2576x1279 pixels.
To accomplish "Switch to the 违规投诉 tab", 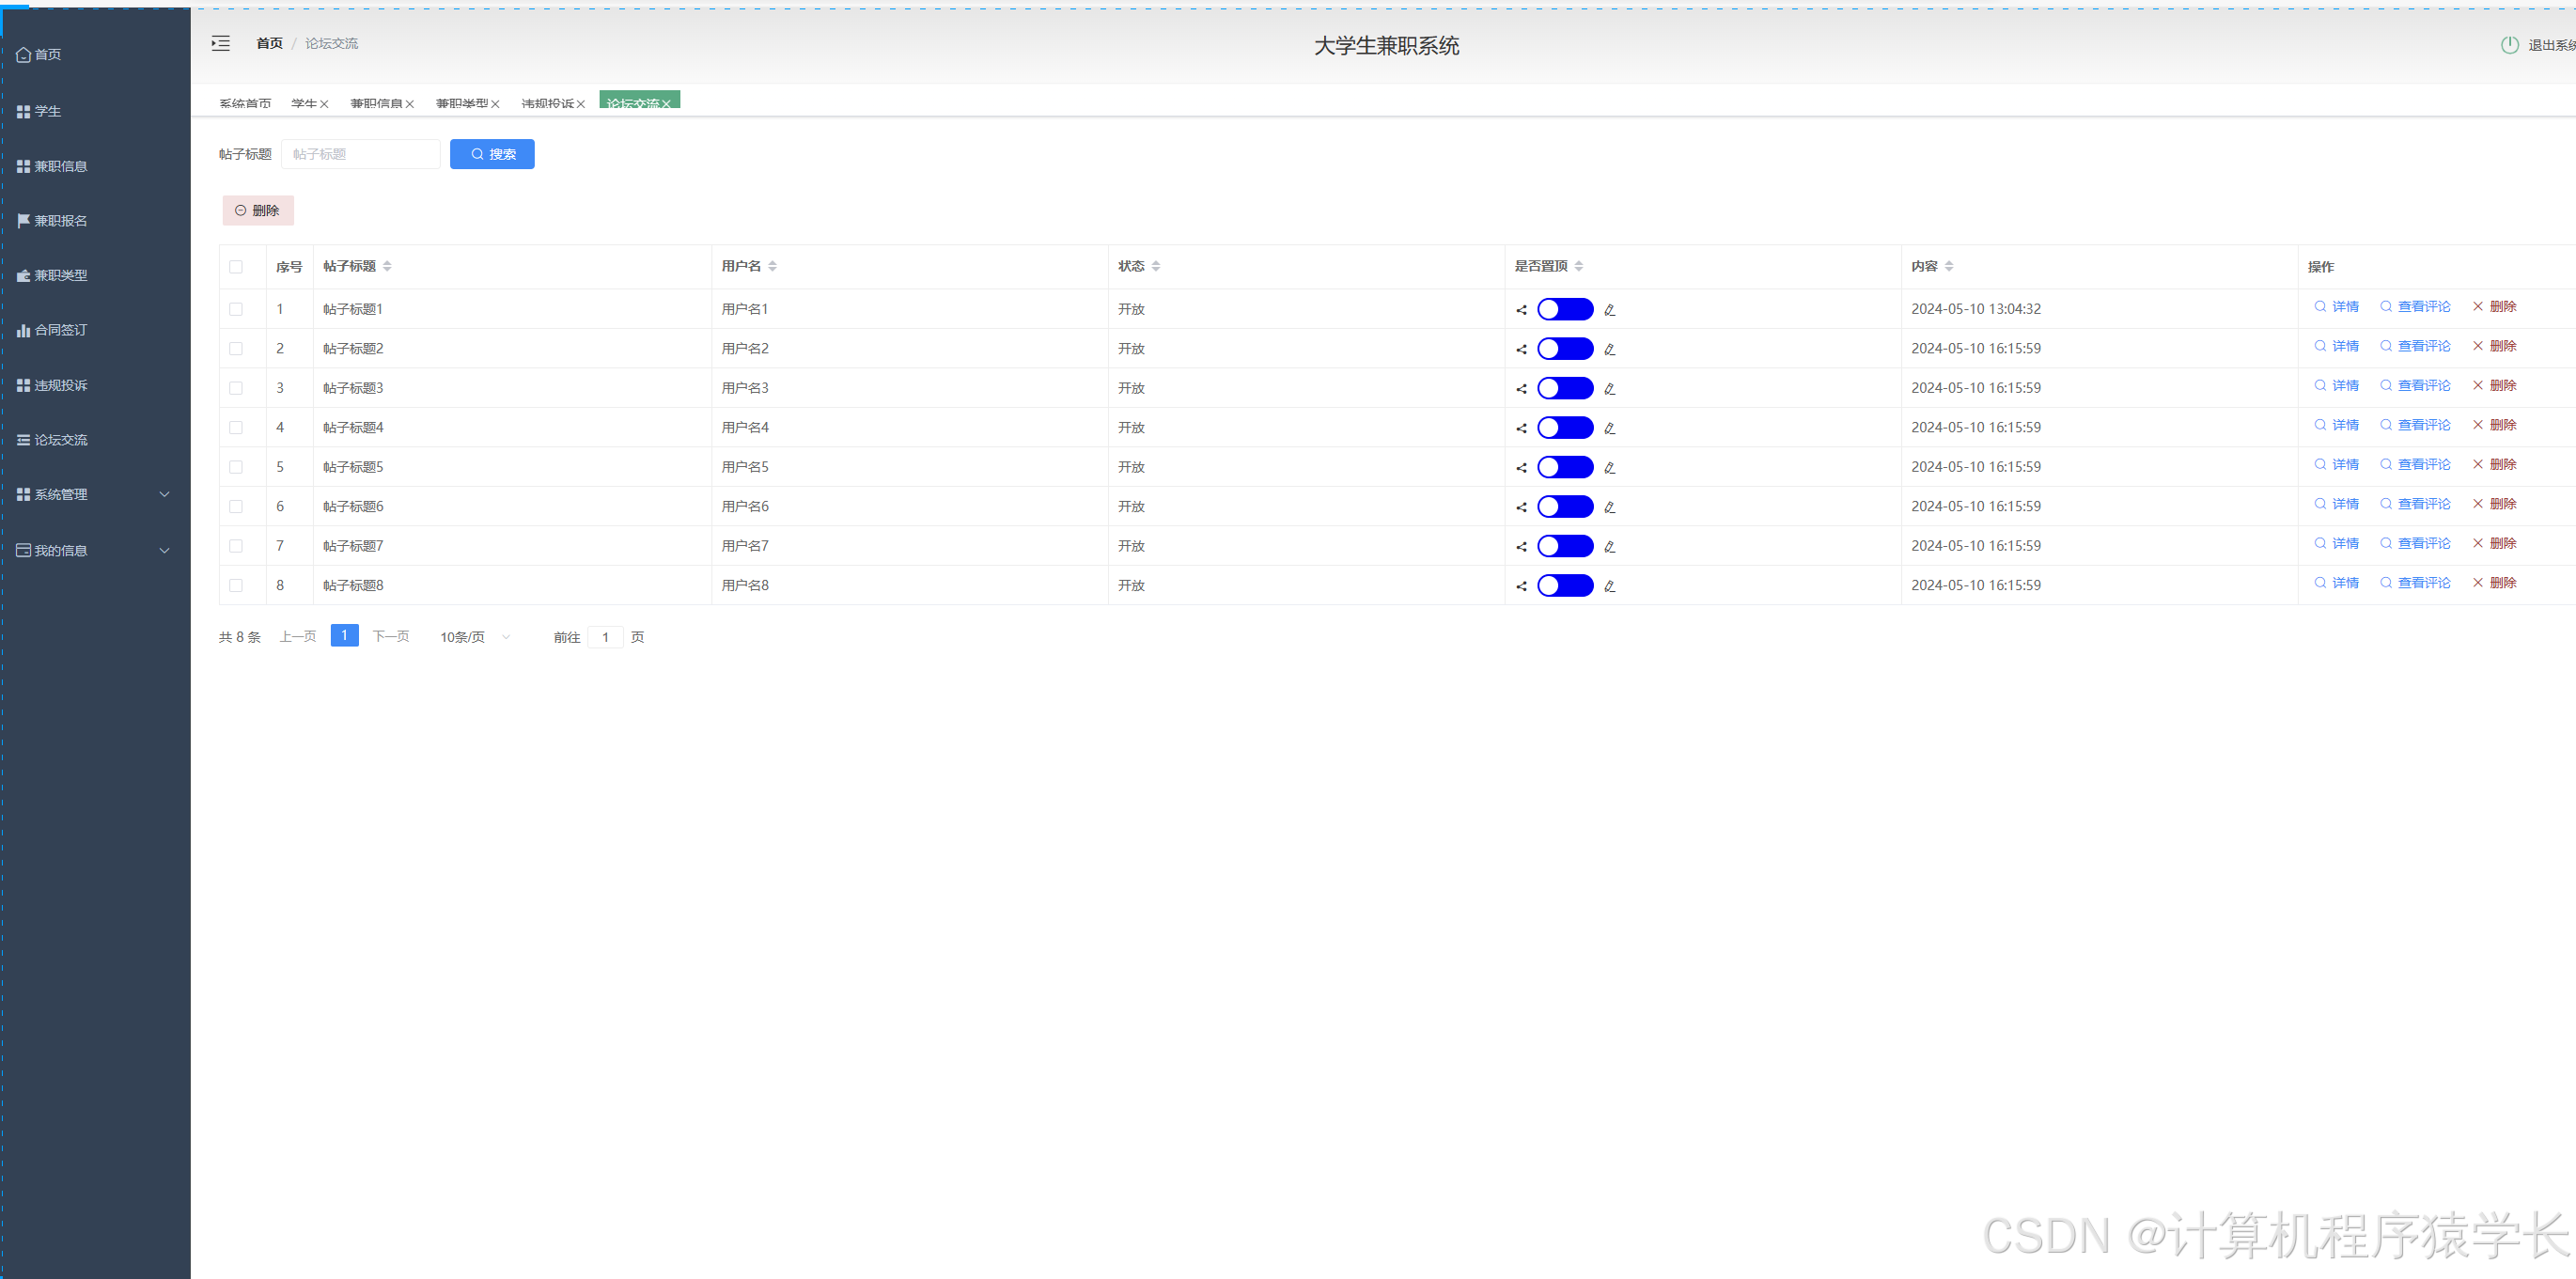I will (x=547, y=104).
